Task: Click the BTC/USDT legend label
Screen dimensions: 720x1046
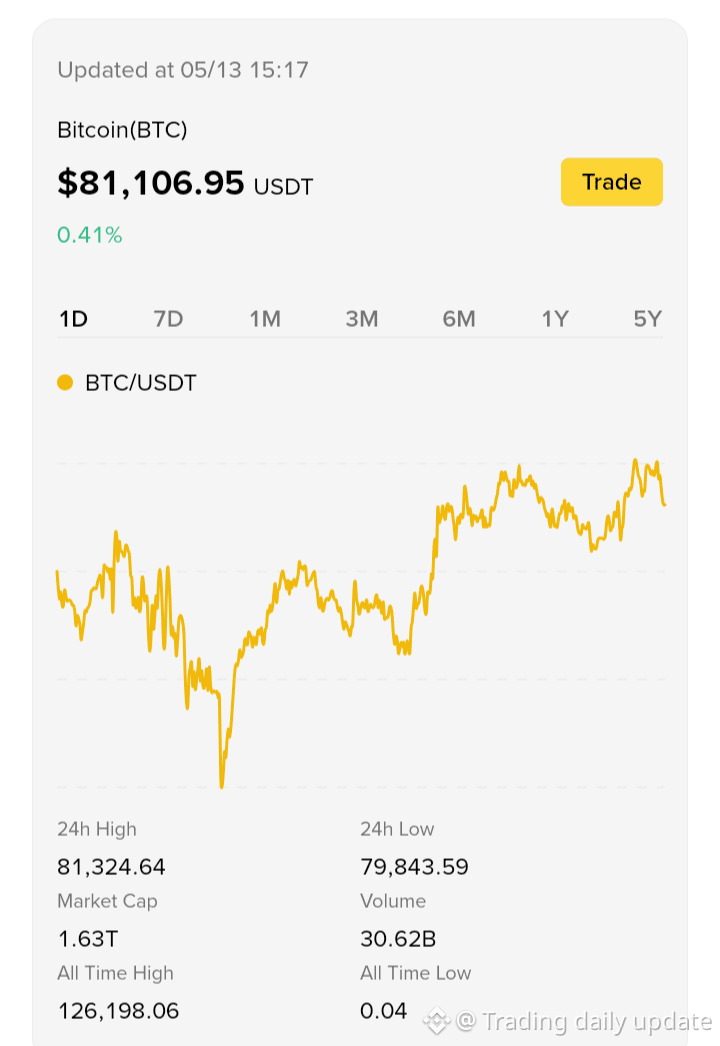Action: (x=141, y=383)
